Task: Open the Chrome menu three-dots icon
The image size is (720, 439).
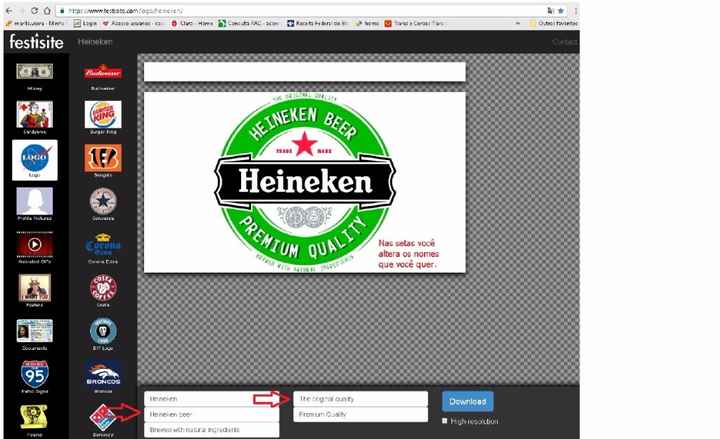Action: [575, 11]
